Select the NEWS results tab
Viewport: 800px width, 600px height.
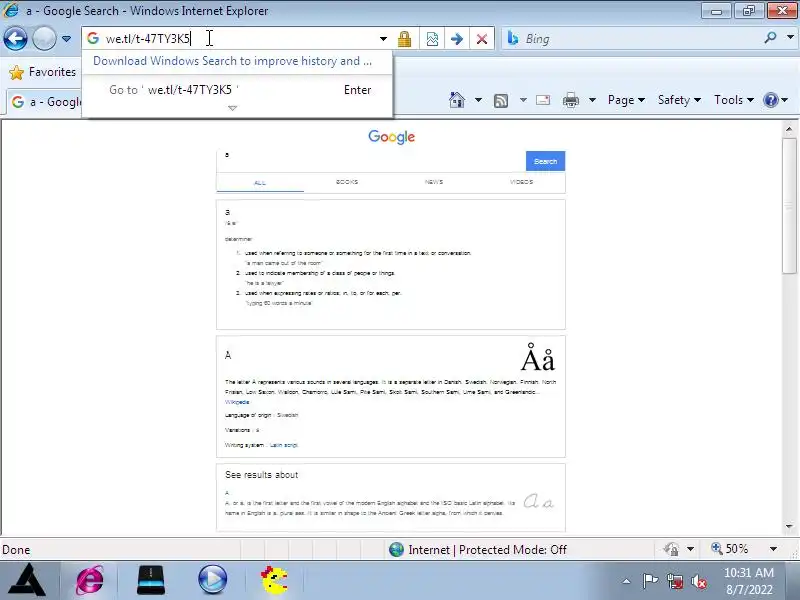[x=434, y=182]
